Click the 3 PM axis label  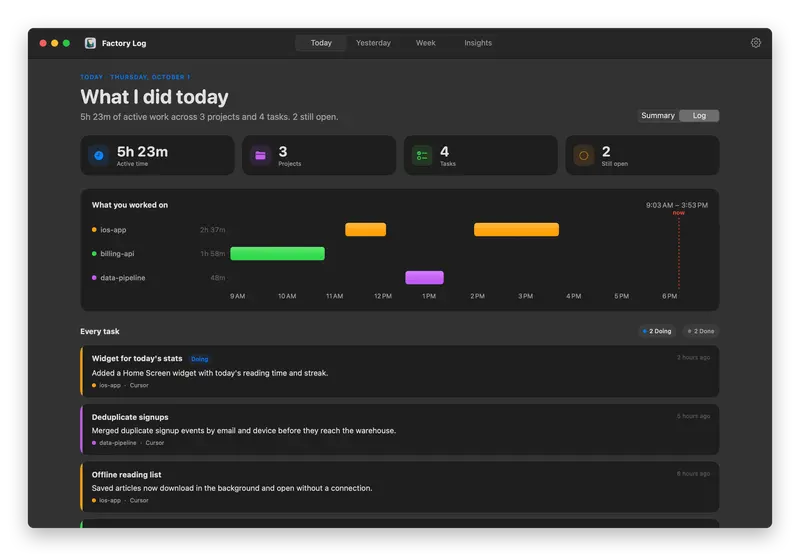(526, 296)
